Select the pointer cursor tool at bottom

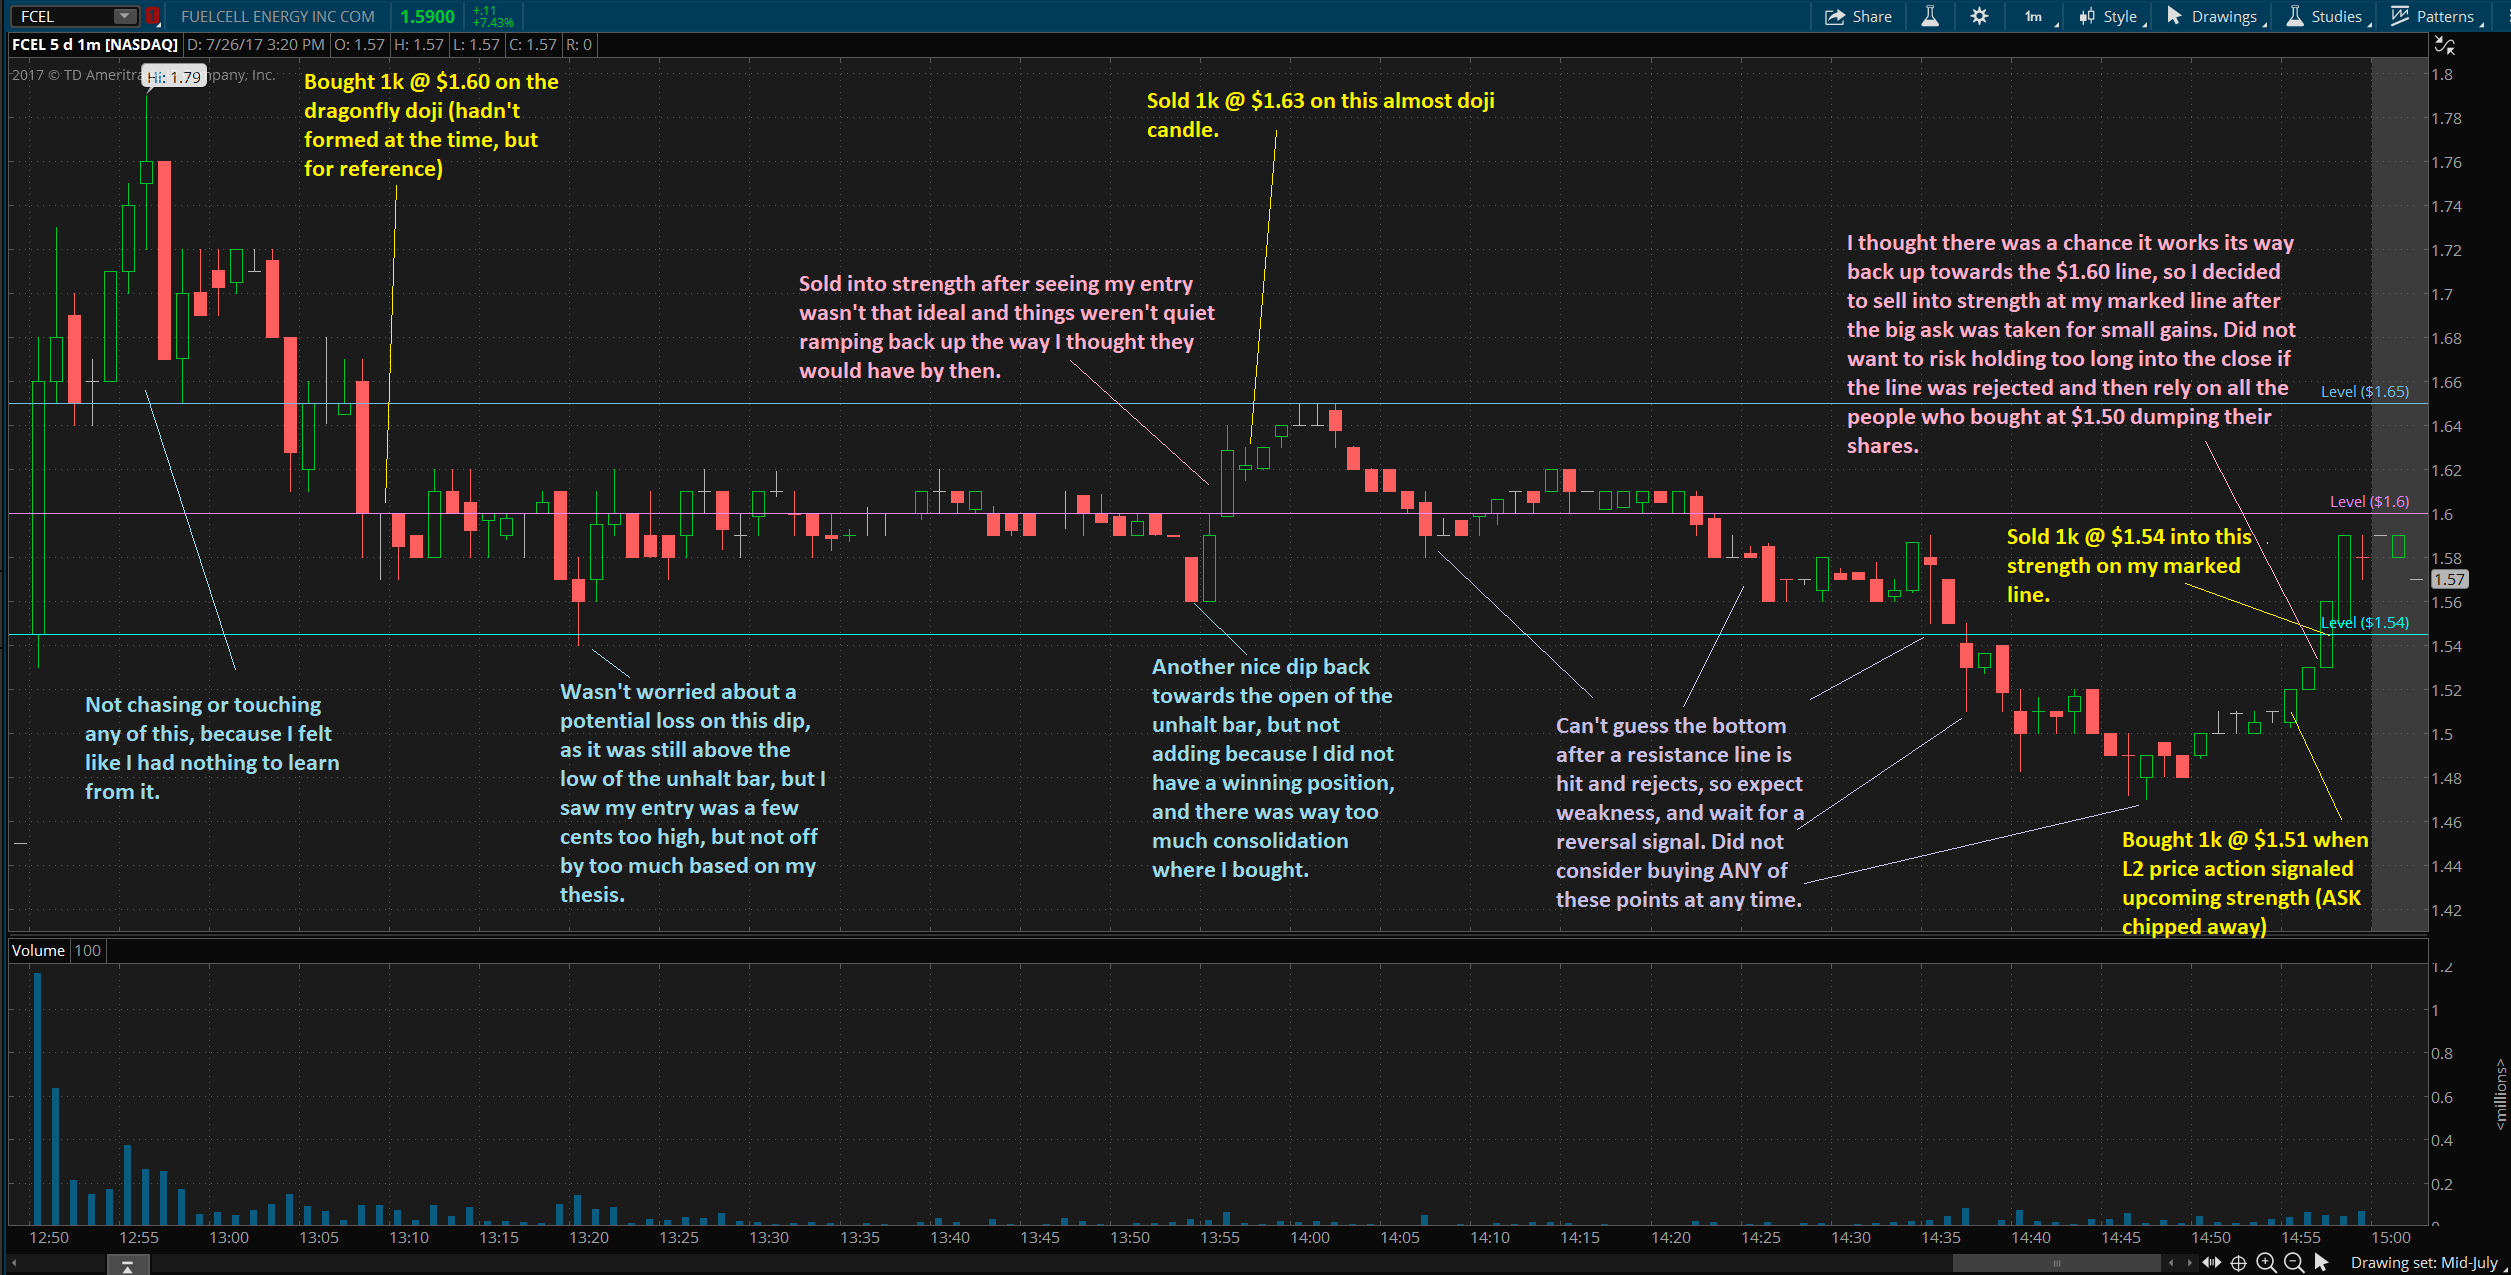[2321, 1263]
